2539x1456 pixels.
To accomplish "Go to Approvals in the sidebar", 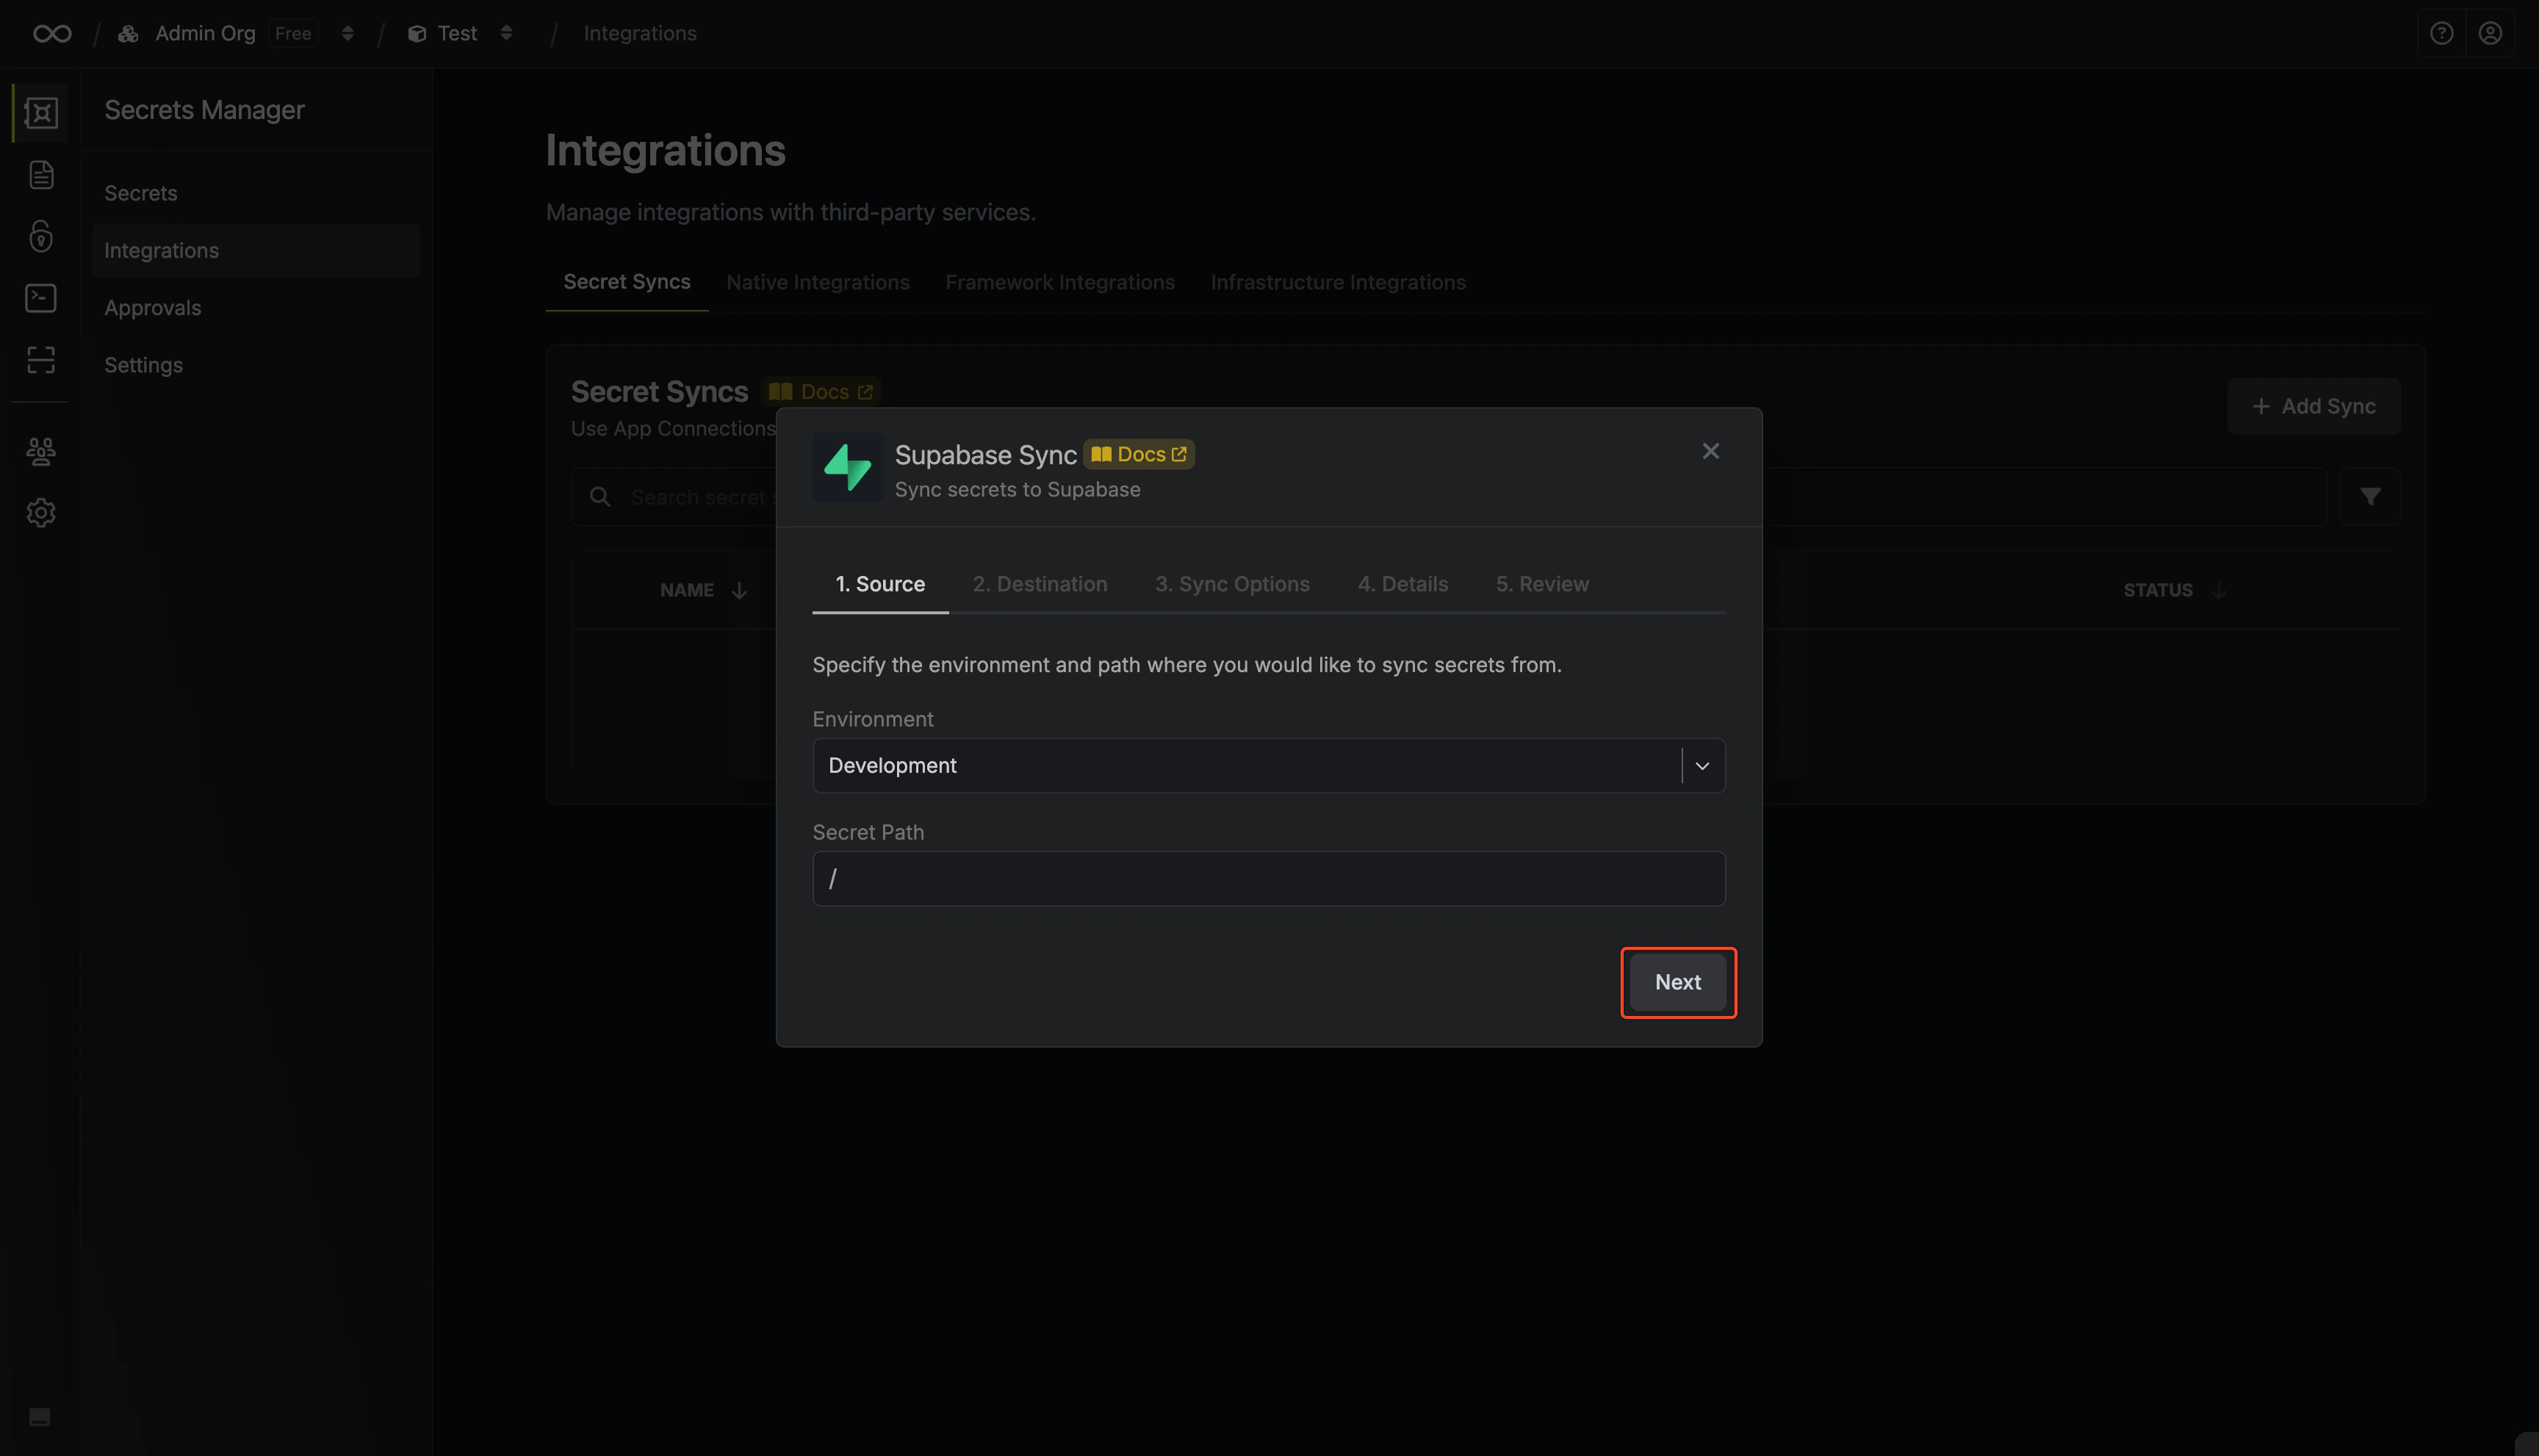I will [255, 308].
